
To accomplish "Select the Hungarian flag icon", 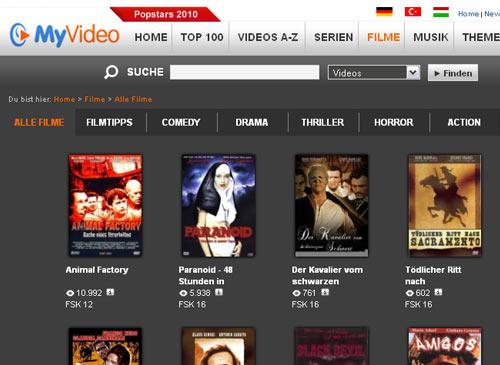I will point(441,12).
